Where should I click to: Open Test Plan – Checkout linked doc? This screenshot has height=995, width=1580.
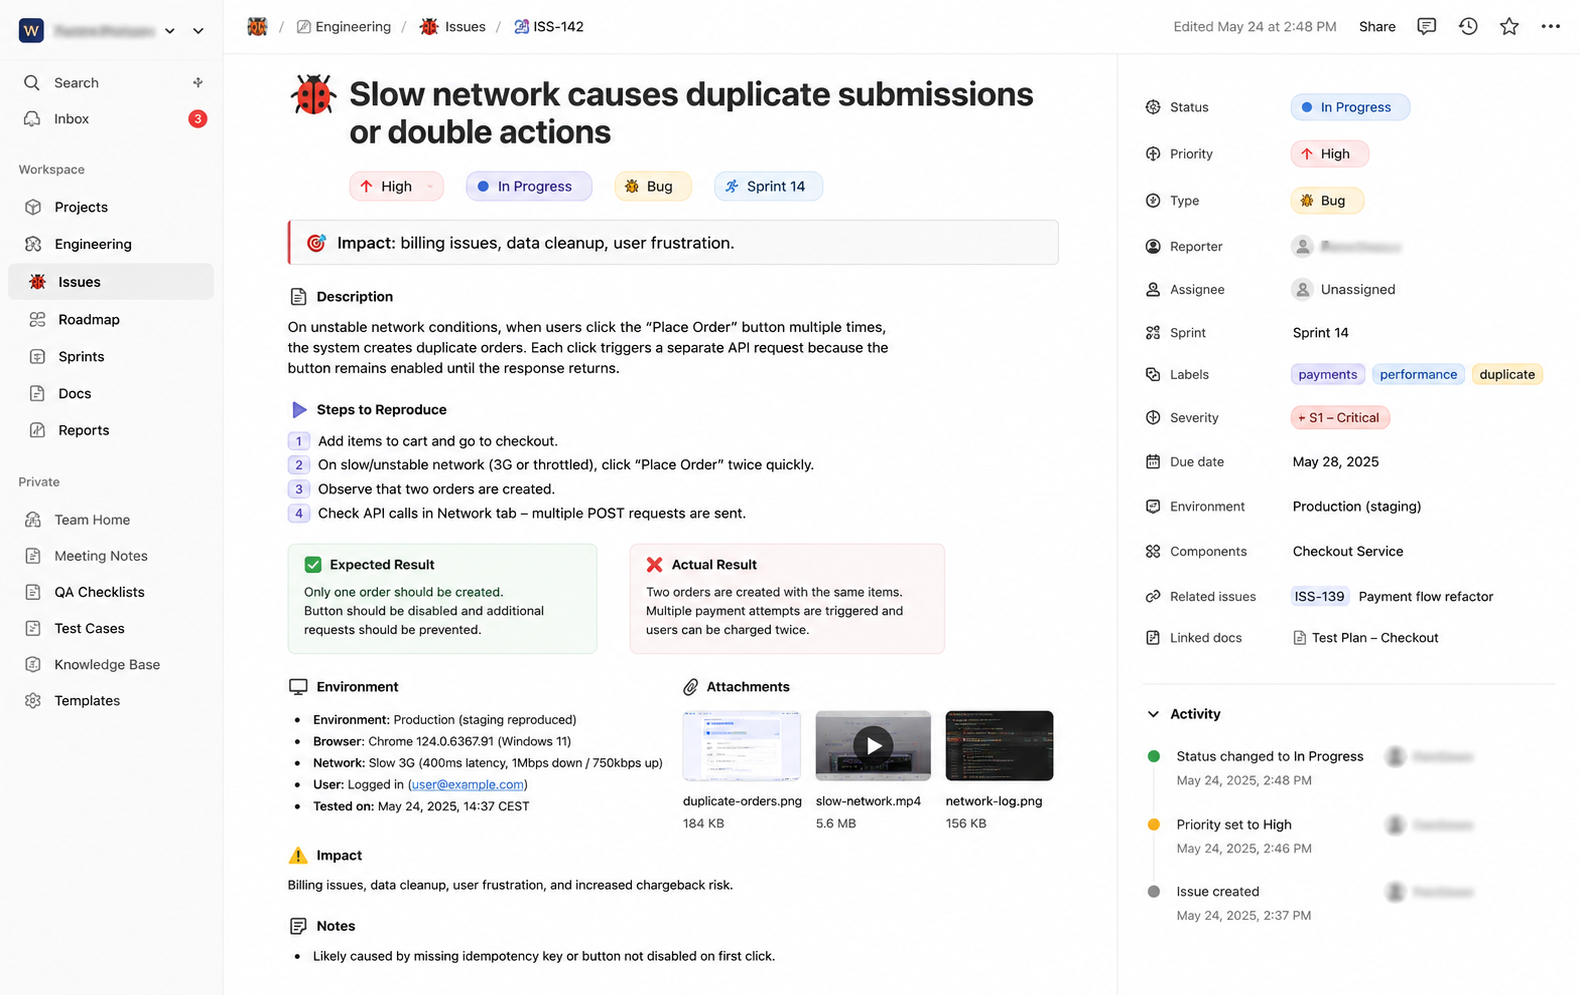(x=1366, y=638)
